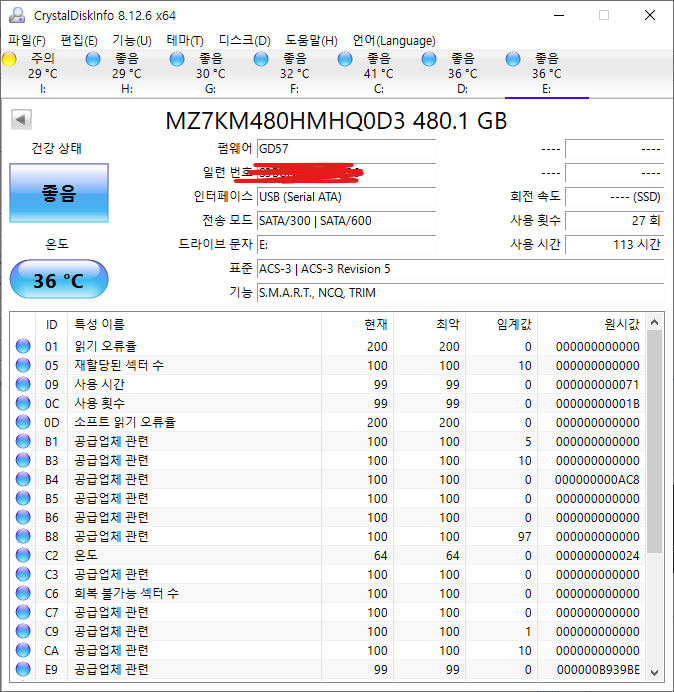Click the CrystalDiskInfo title bar app icon
The image size is (674, 692).
17,15
